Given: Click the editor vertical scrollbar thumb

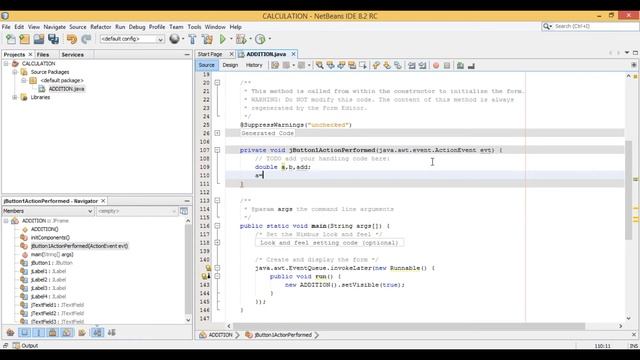Looking at the screenshot, I should pyautogui.click(x=629, y=190).
